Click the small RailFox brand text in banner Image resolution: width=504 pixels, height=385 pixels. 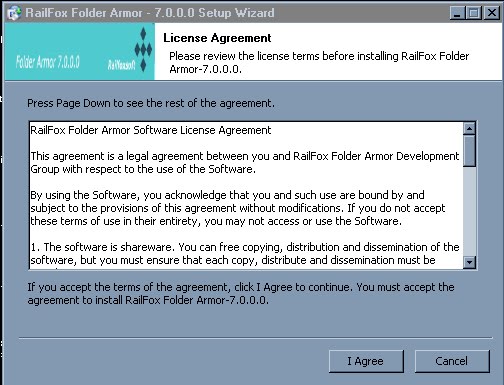tap(121, 64)
